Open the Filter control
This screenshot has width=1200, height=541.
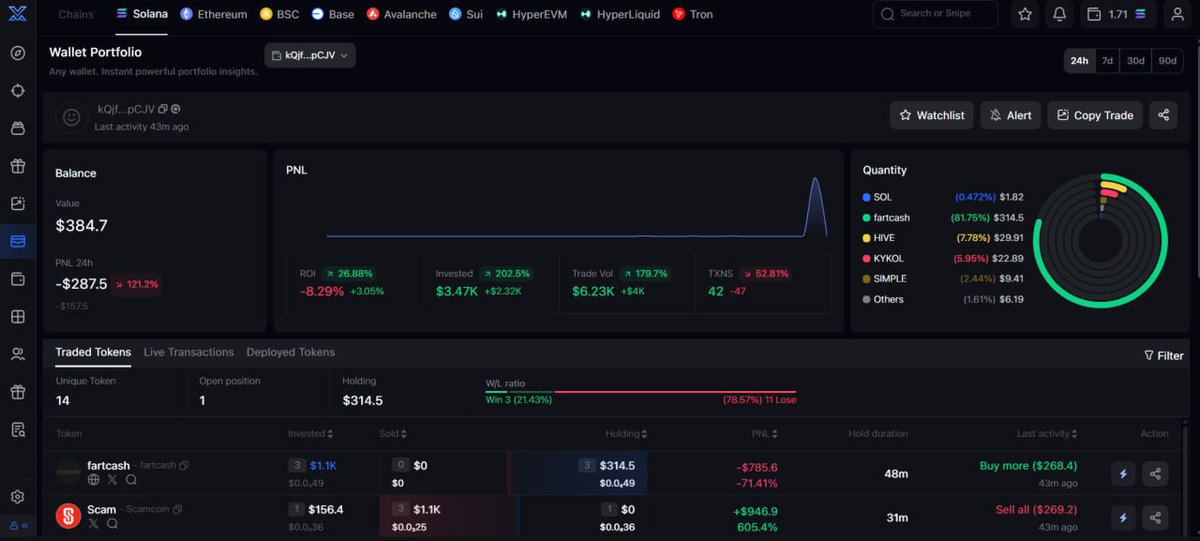(x=1164, y=355)
